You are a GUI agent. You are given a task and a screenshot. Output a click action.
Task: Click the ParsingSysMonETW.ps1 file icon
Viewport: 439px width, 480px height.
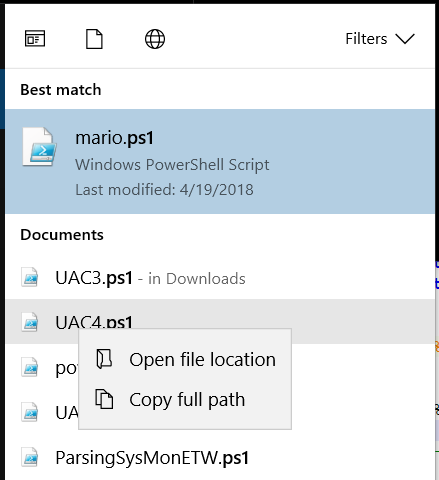29,457
